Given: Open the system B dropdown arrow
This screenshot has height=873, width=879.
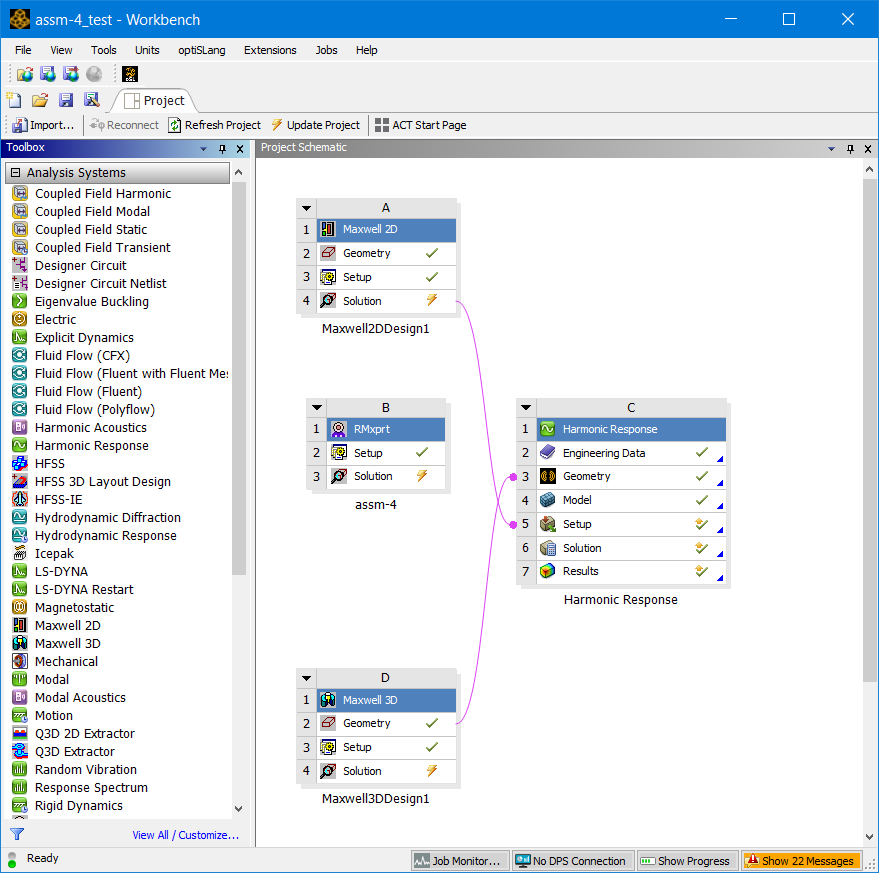Looking at the screenshot, I should click(x=317, y=408).
